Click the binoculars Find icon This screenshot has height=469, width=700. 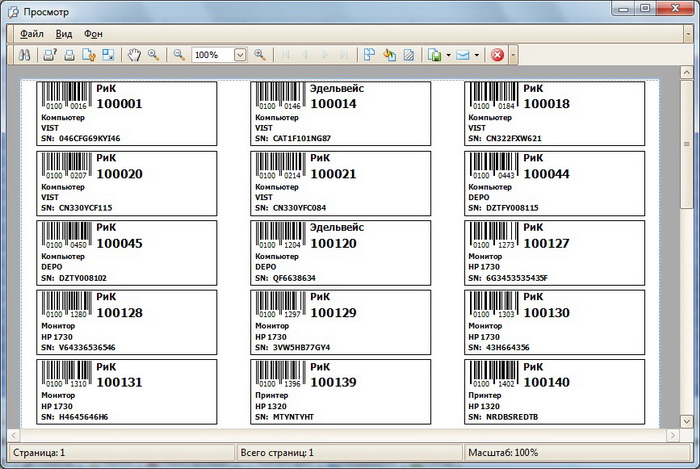point(25,55)
